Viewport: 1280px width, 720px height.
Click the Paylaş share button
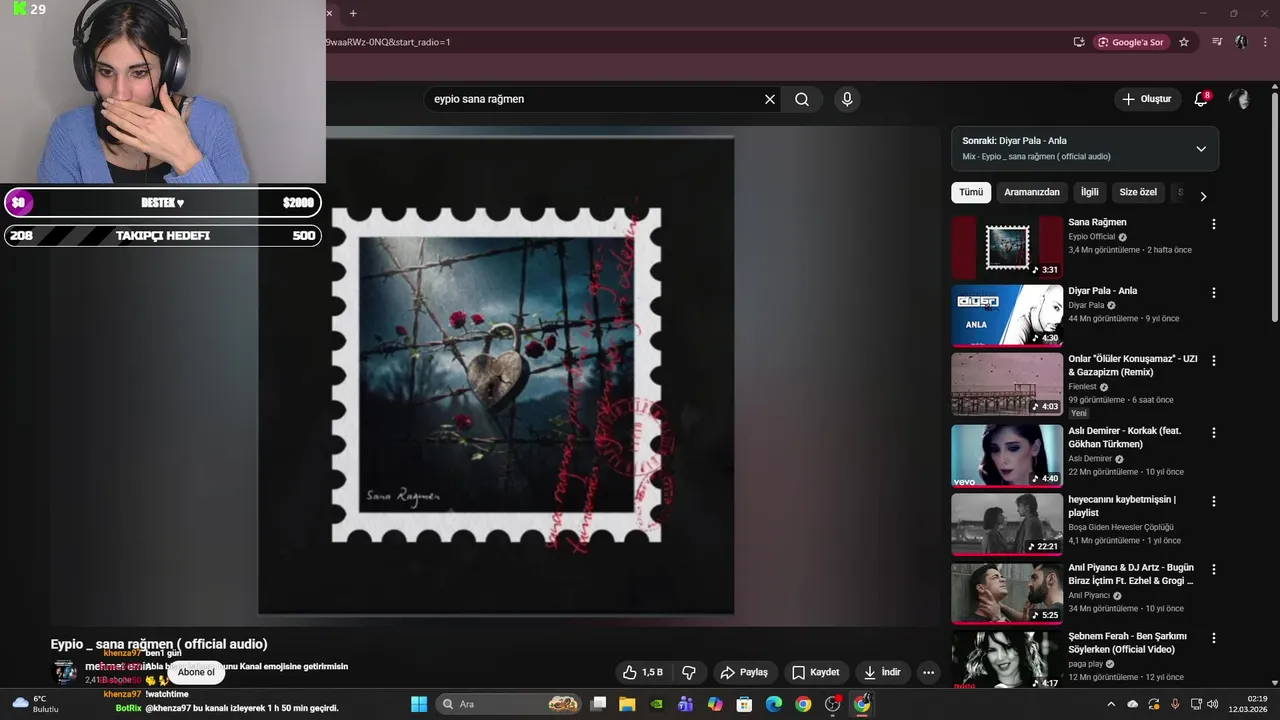click(x=744, y=673)
